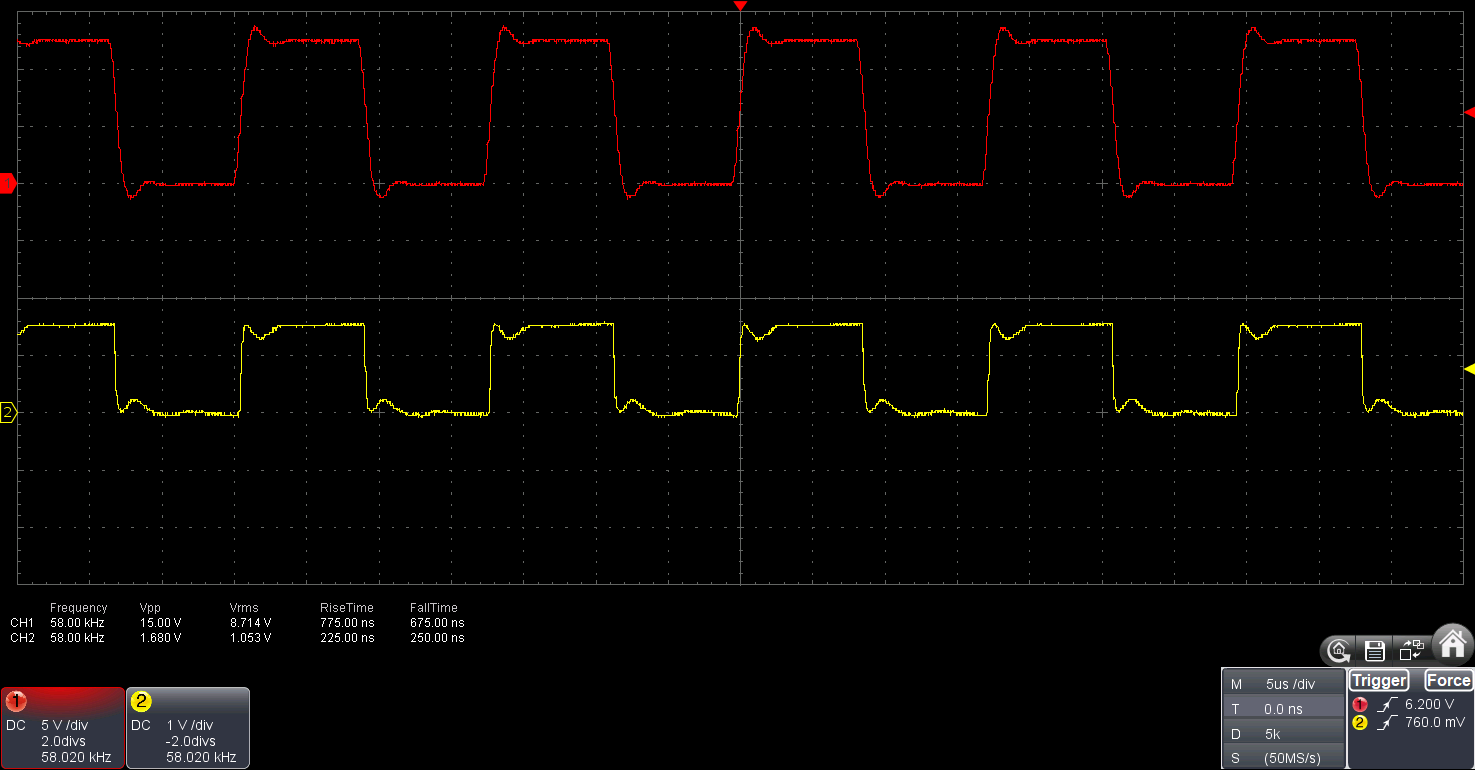Select the red CH1 ground level marker
1475x770 pixels.
point(8,183)
